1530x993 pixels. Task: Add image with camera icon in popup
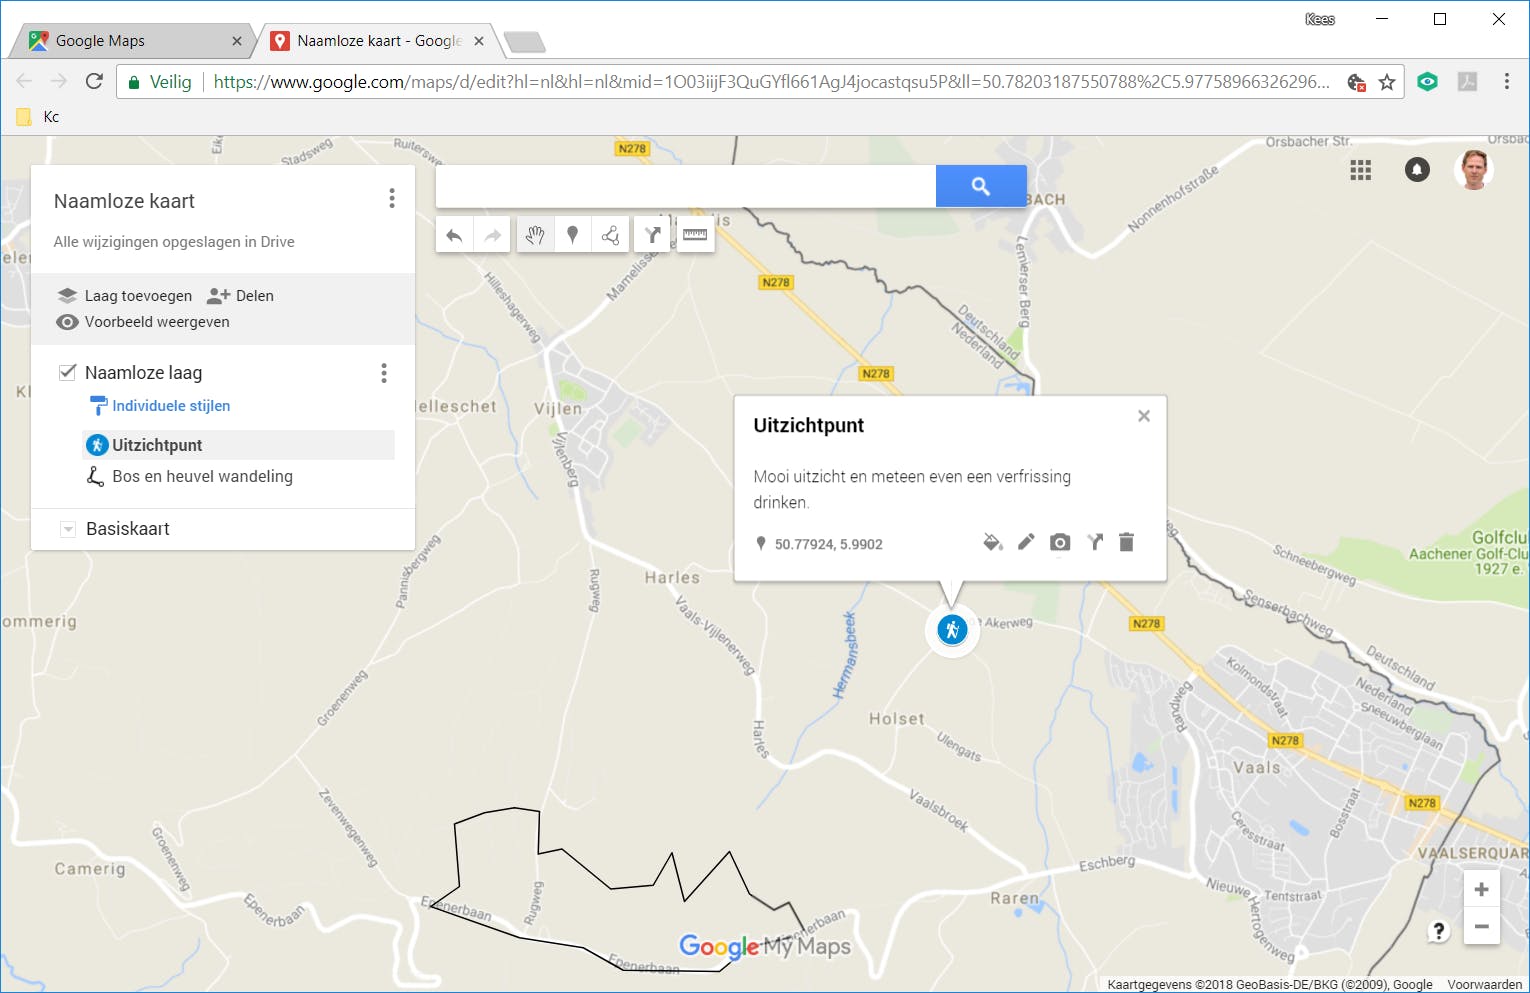tap(1060, 542)
